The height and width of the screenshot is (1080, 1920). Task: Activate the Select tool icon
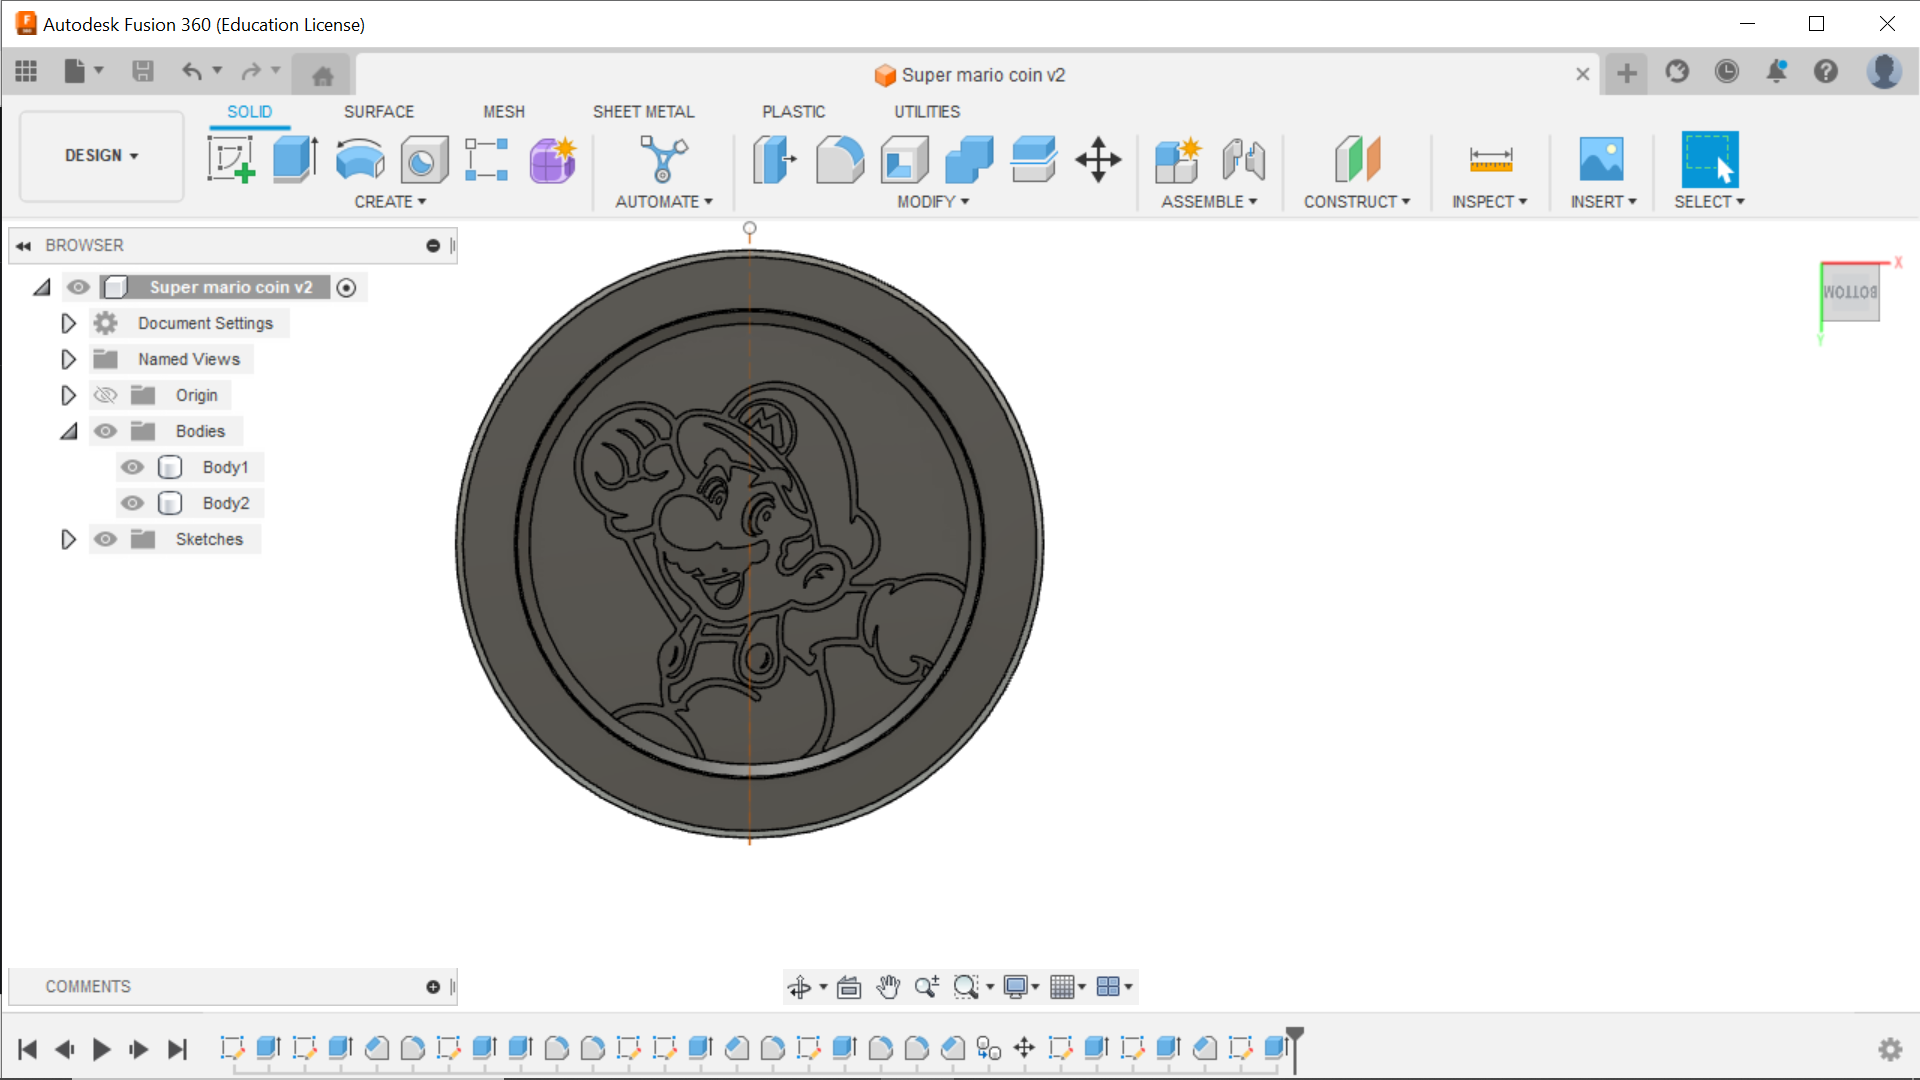click(x=1710, y=160)
